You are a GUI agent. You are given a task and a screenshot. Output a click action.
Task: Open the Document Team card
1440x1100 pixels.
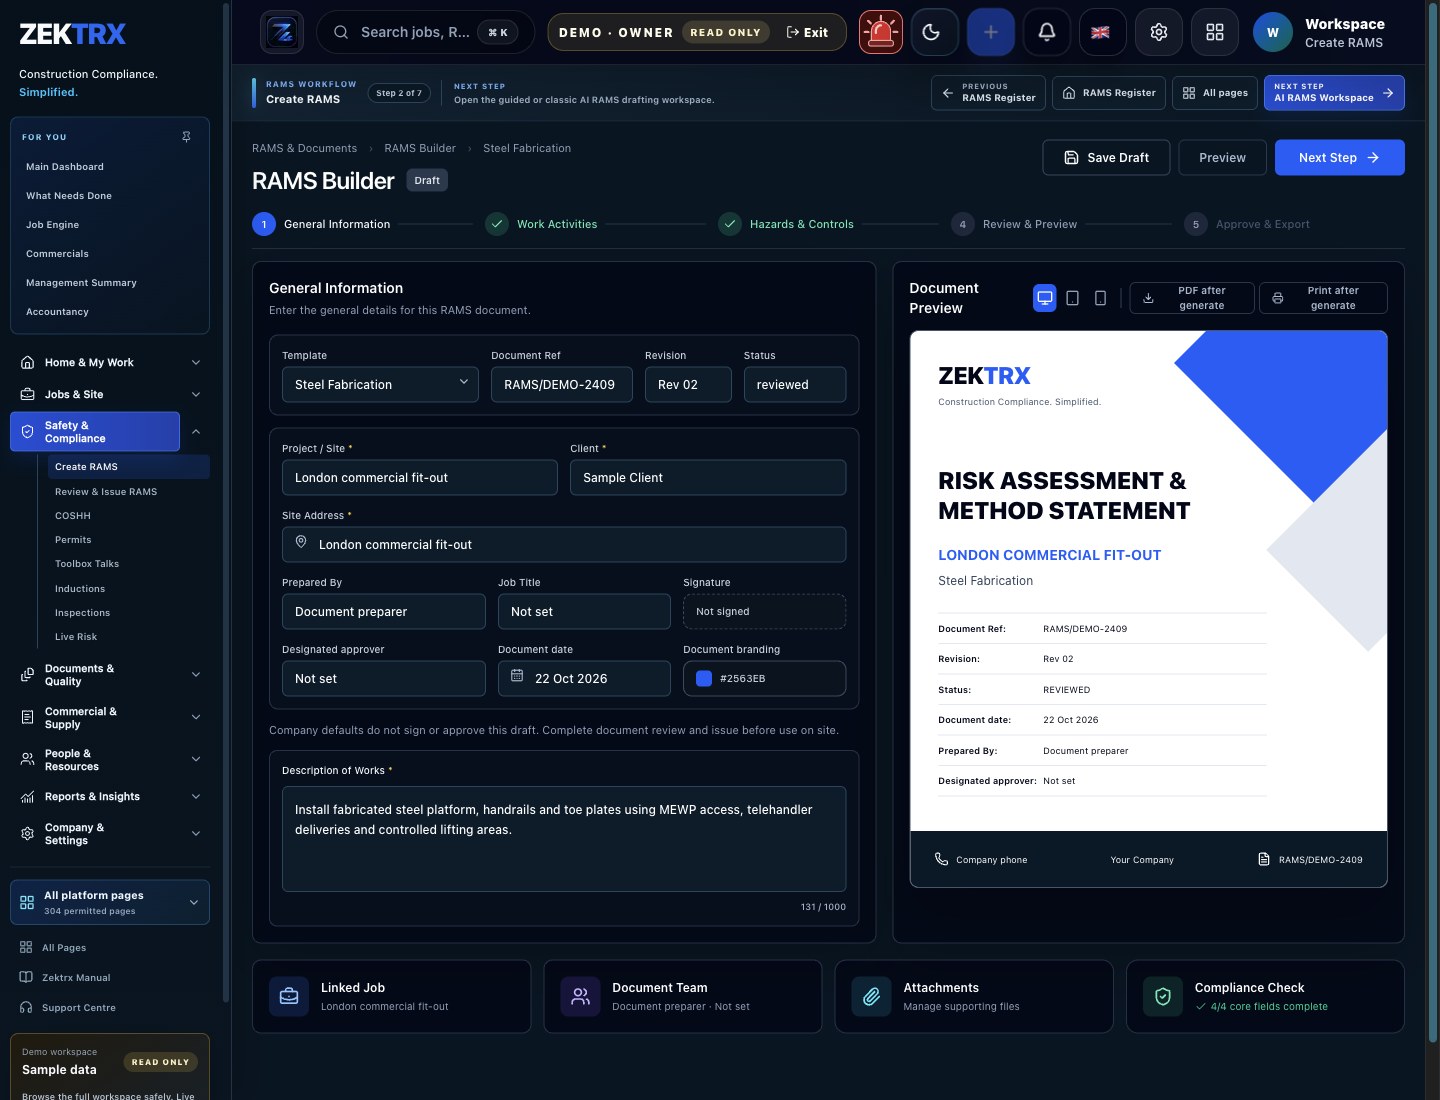click(x=682, y=997)
